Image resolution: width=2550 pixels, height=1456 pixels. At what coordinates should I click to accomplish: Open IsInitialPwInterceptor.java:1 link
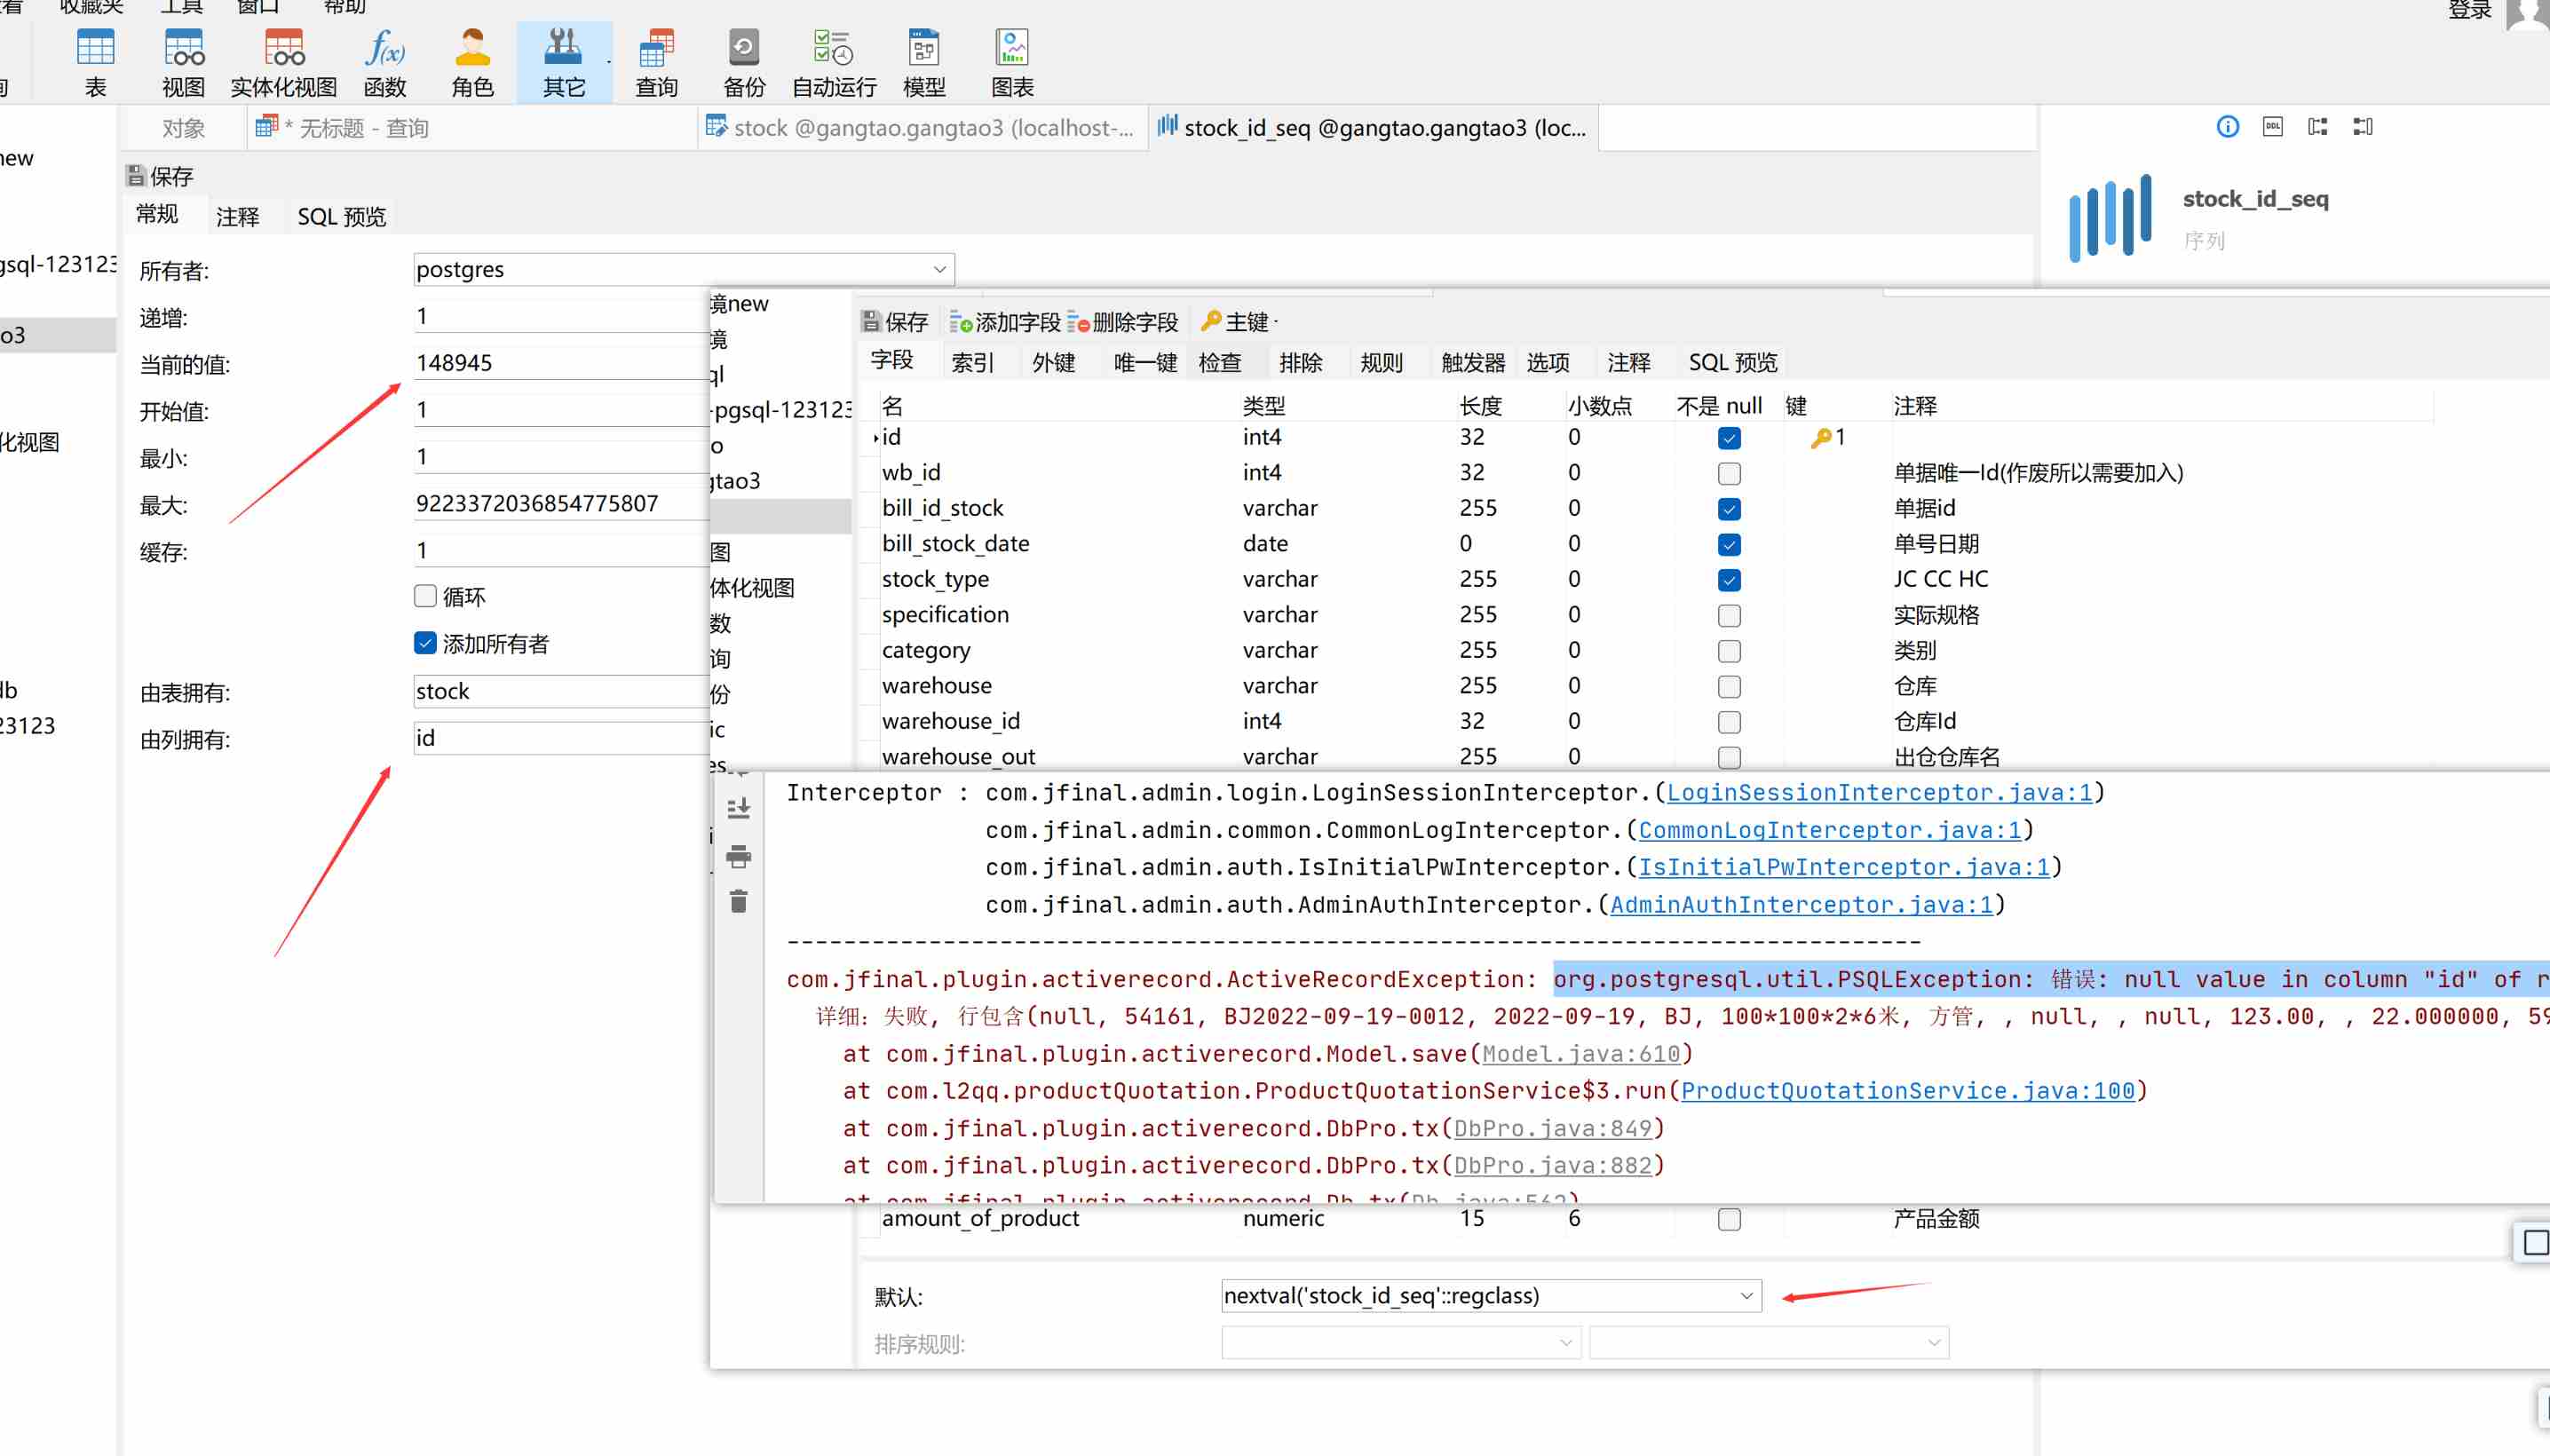pos(1843,867)
